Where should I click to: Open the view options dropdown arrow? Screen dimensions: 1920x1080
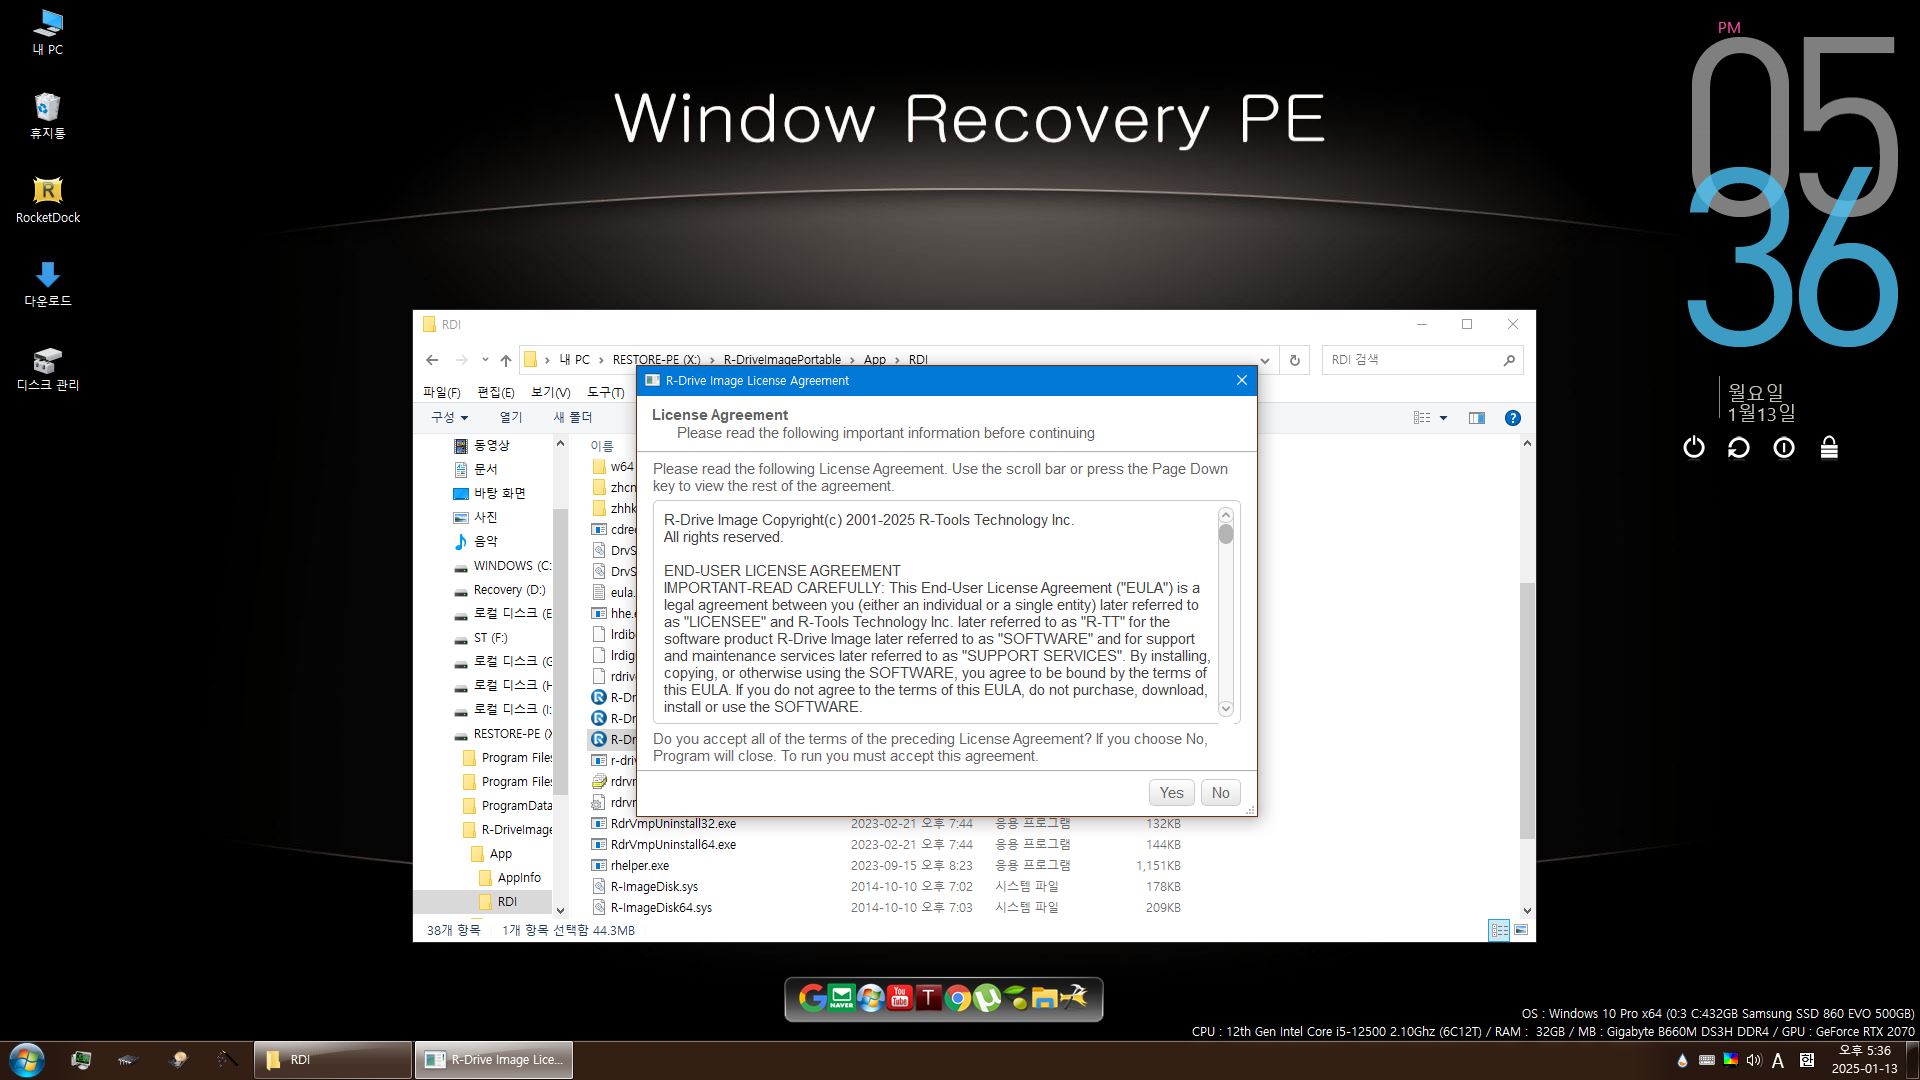tap(1443, 418)
